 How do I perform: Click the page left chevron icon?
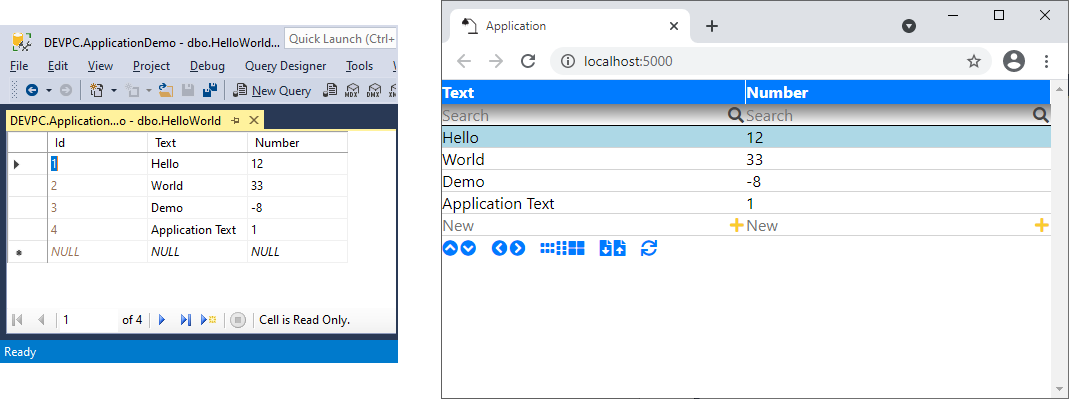(499, 248)
